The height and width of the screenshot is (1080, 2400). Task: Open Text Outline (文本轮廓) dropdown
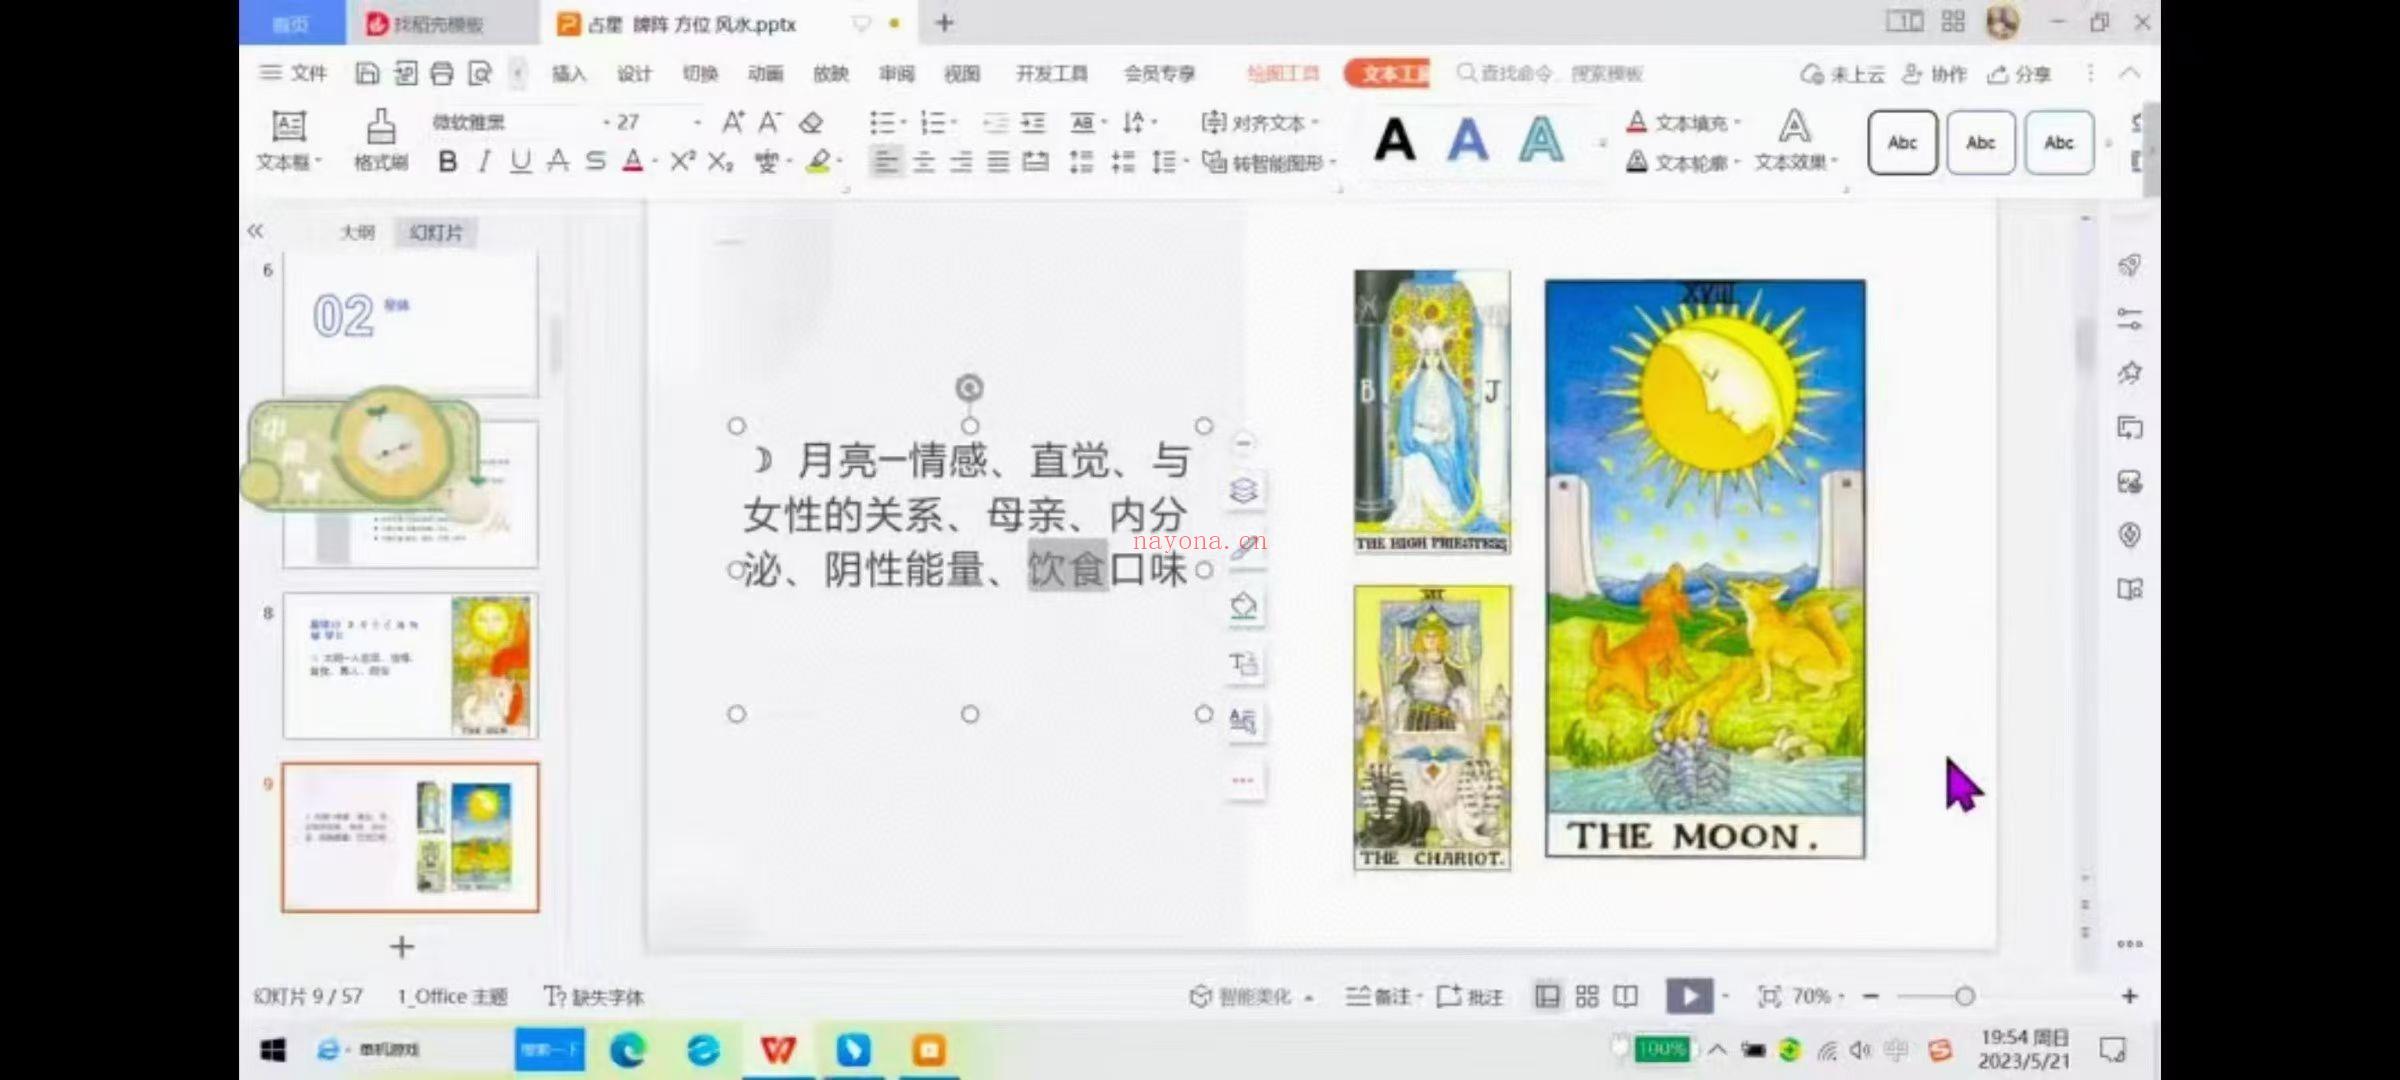(1683, 161)
